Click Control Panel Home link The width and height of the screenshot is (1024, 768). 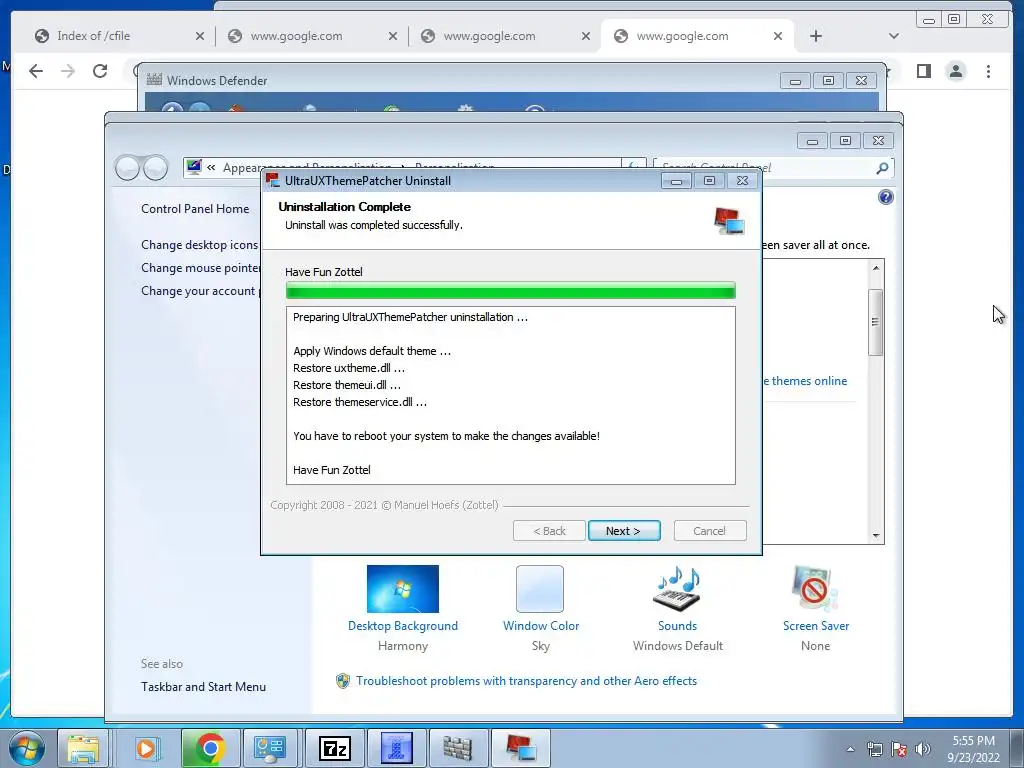tap(195, 209)
